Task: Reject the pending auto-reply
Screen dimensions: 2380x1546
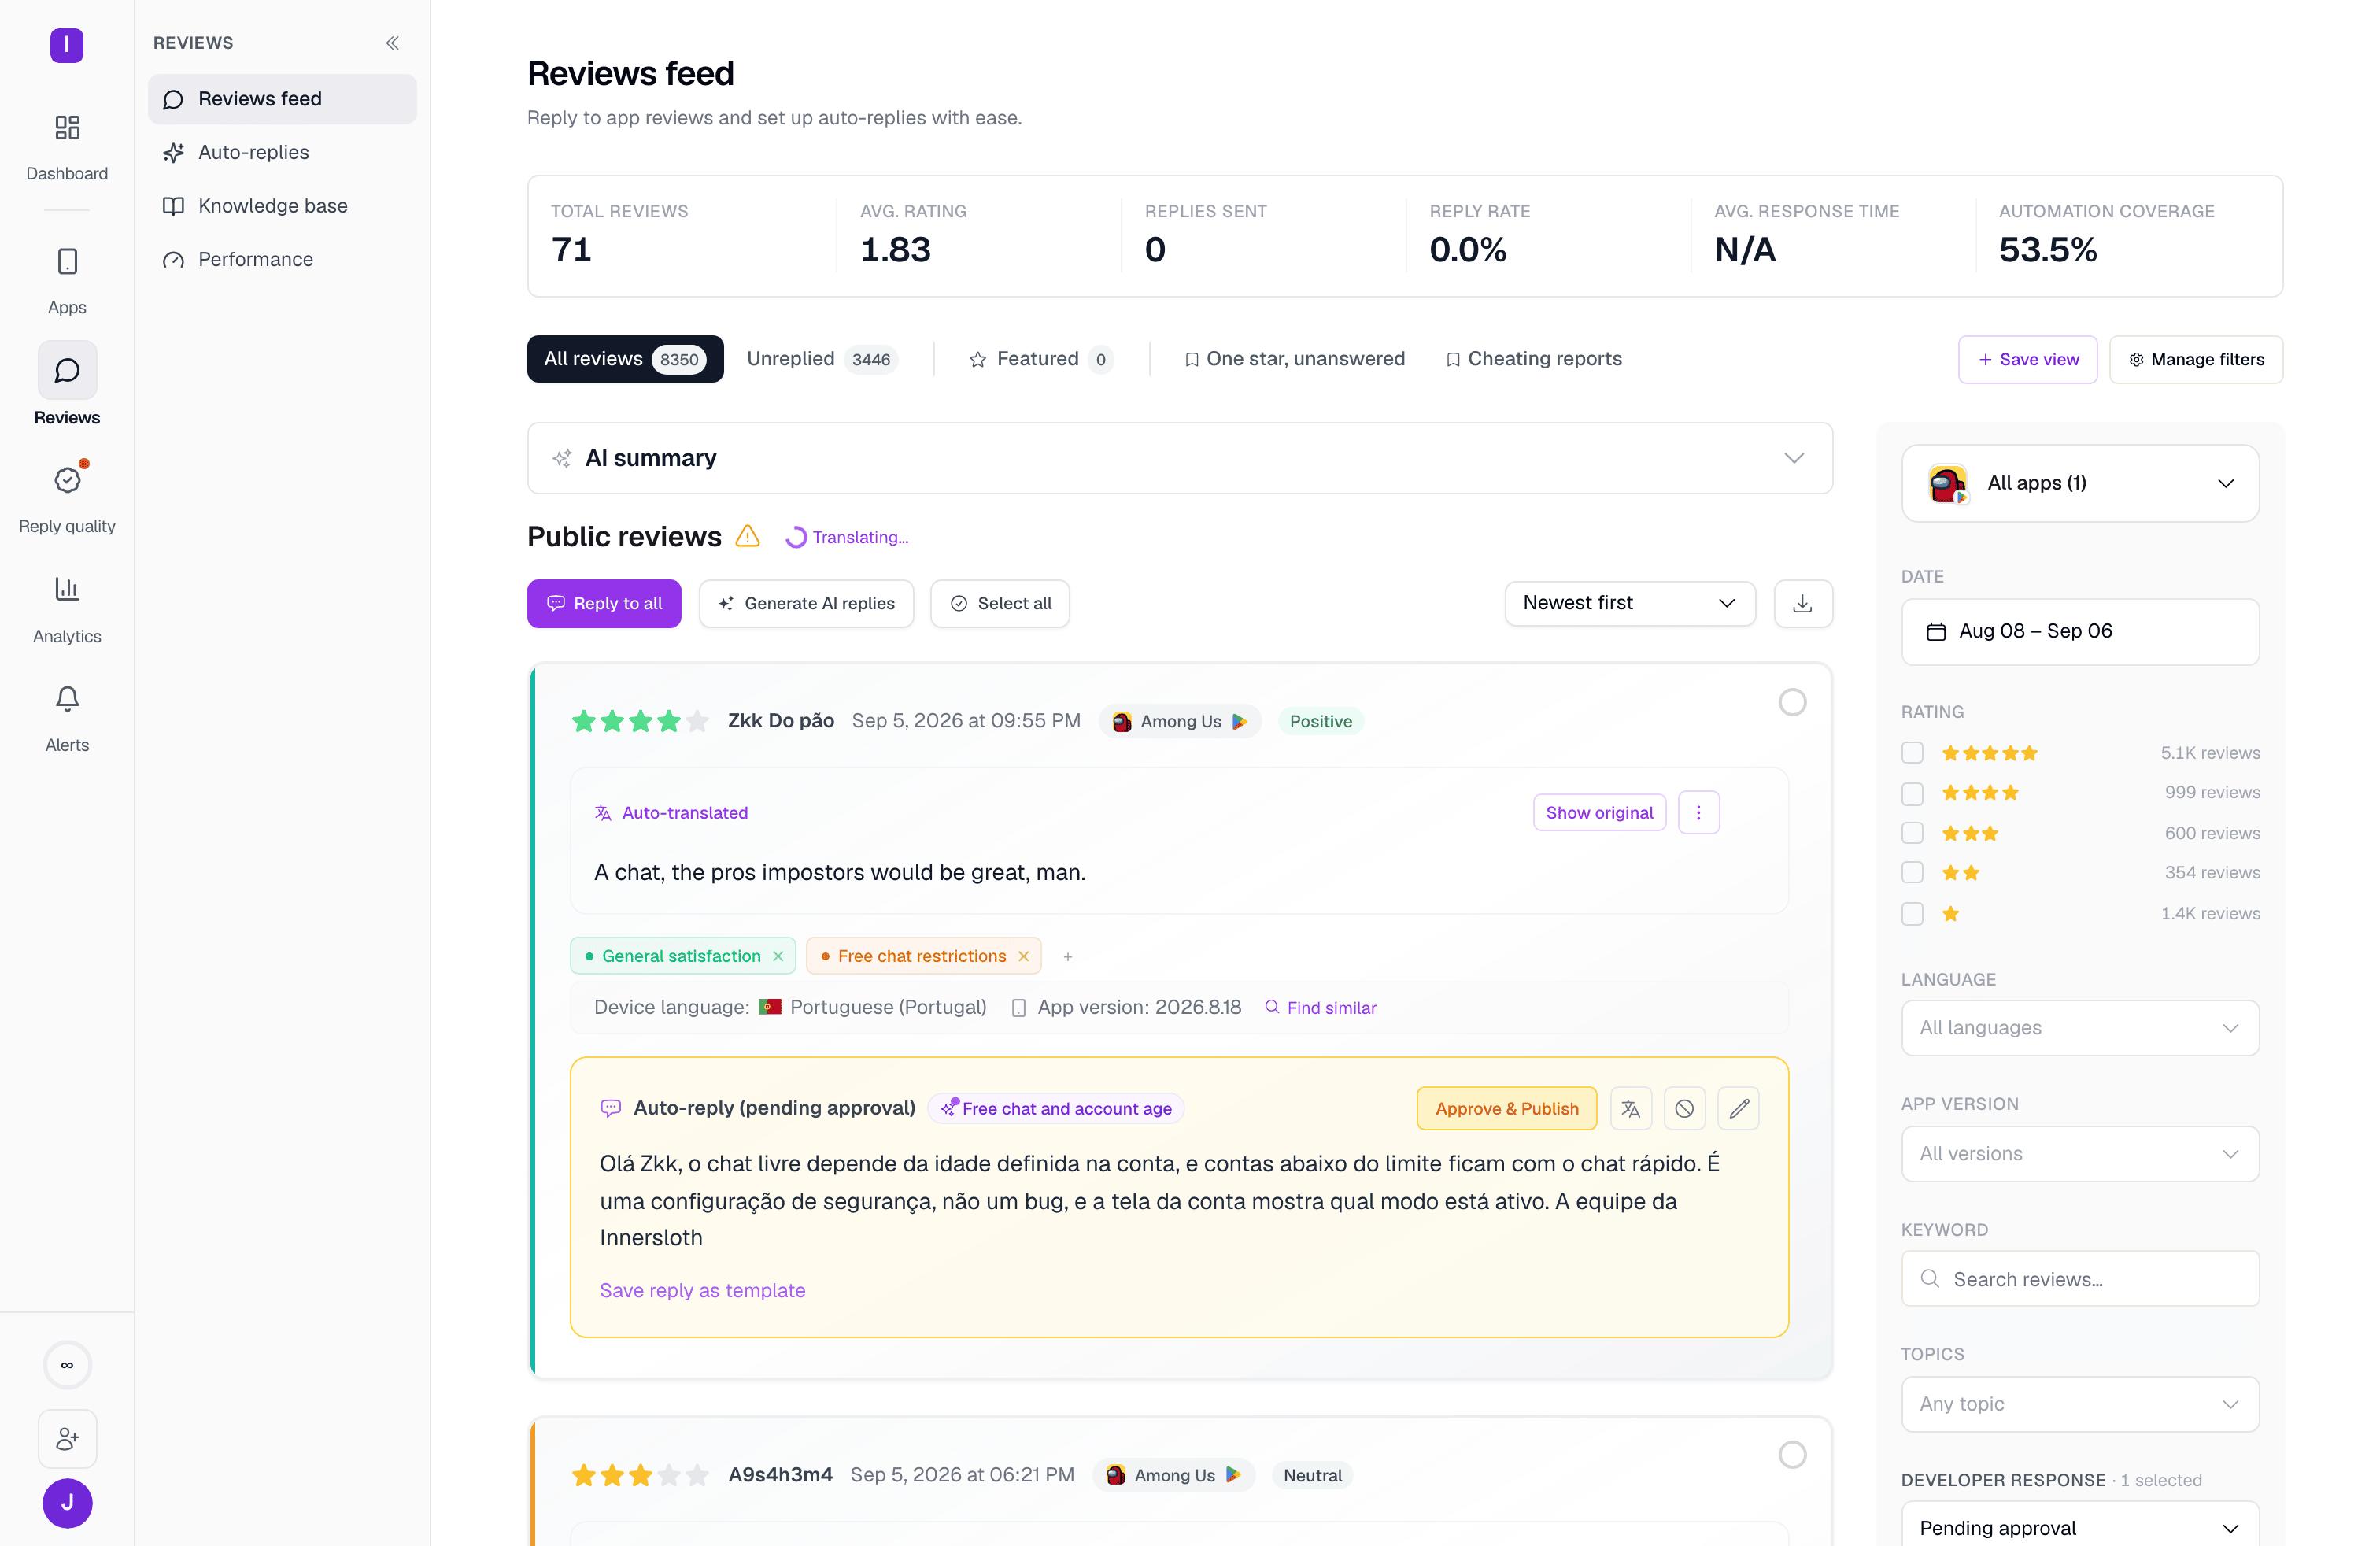Action: (1685, 1109)
